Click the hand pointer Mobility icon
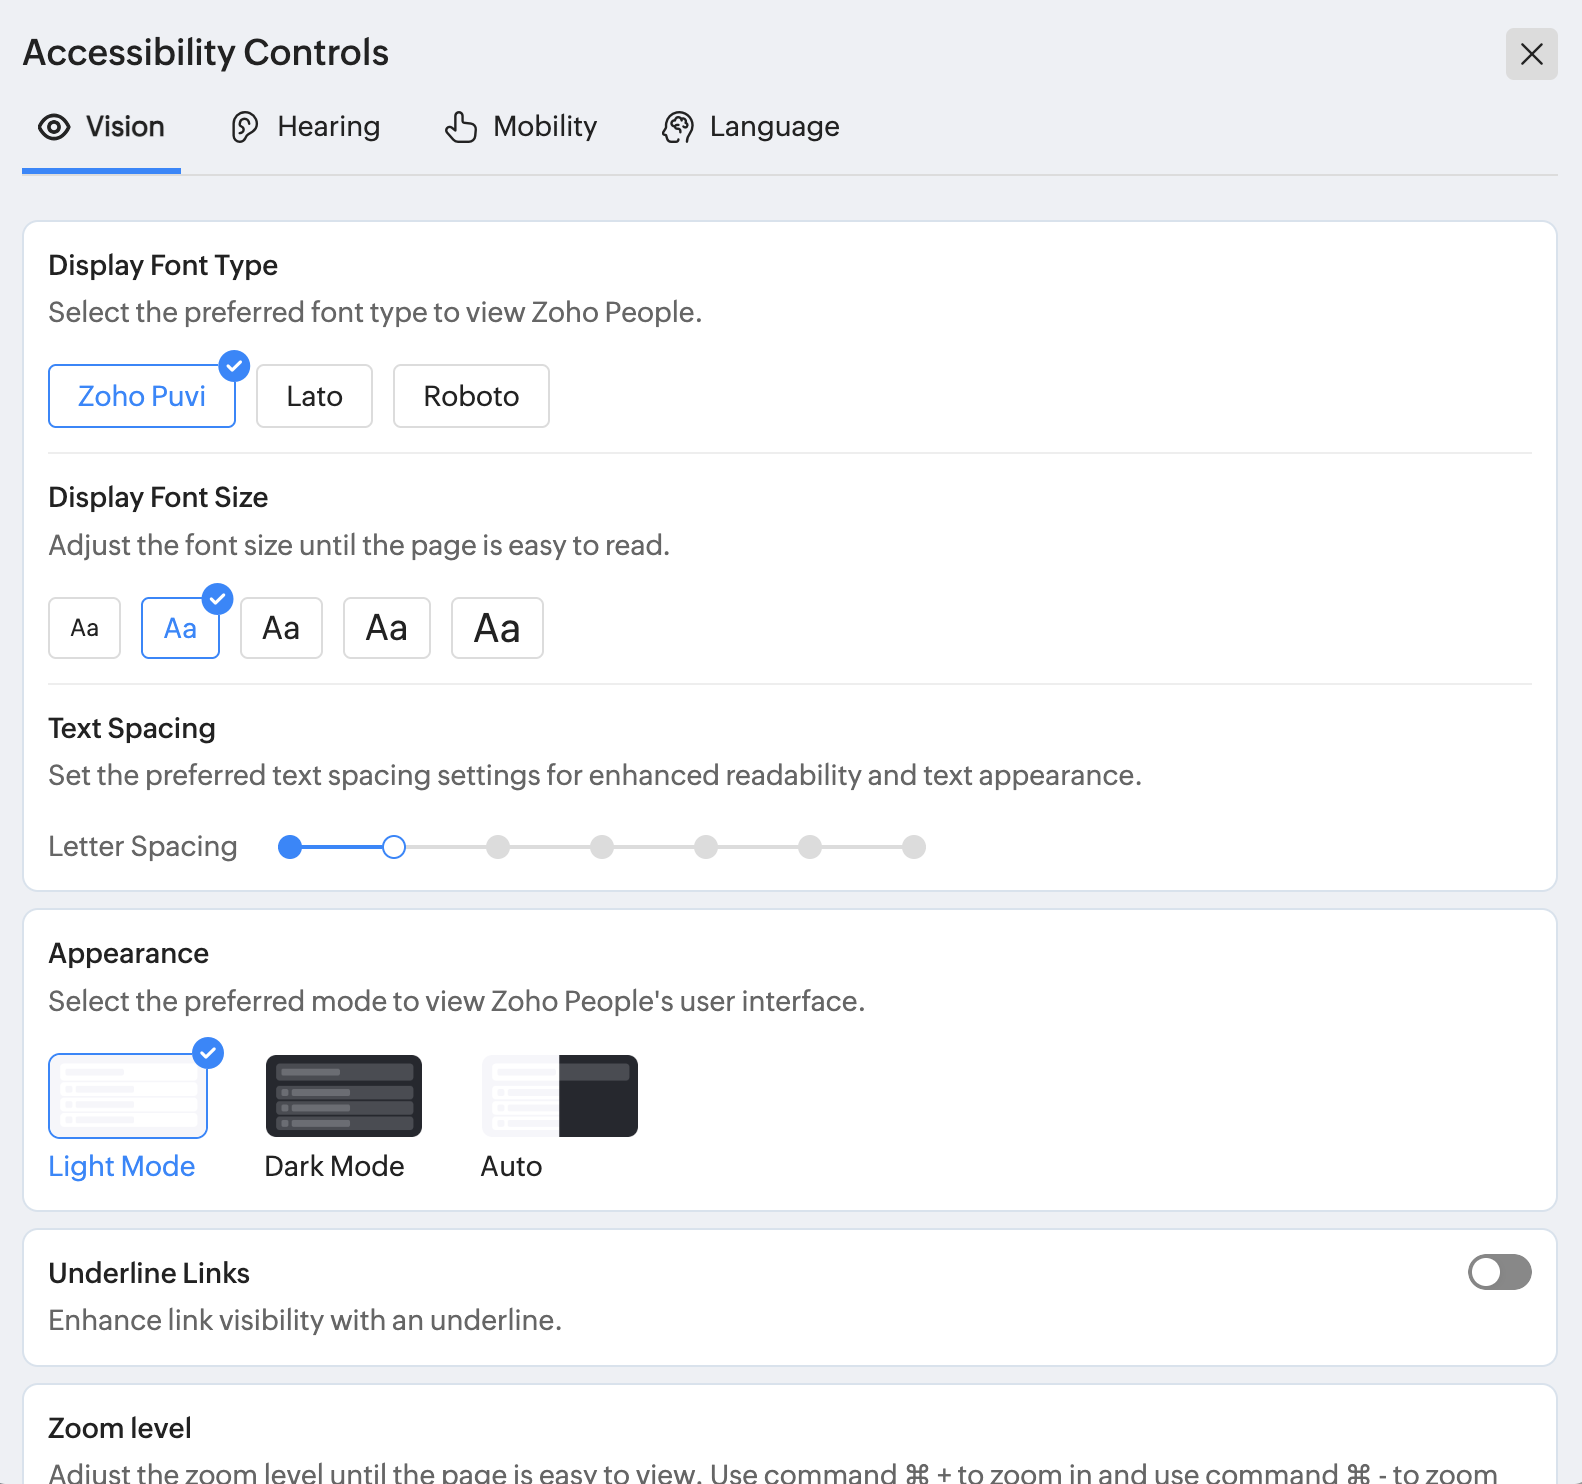 coord(461,127)
